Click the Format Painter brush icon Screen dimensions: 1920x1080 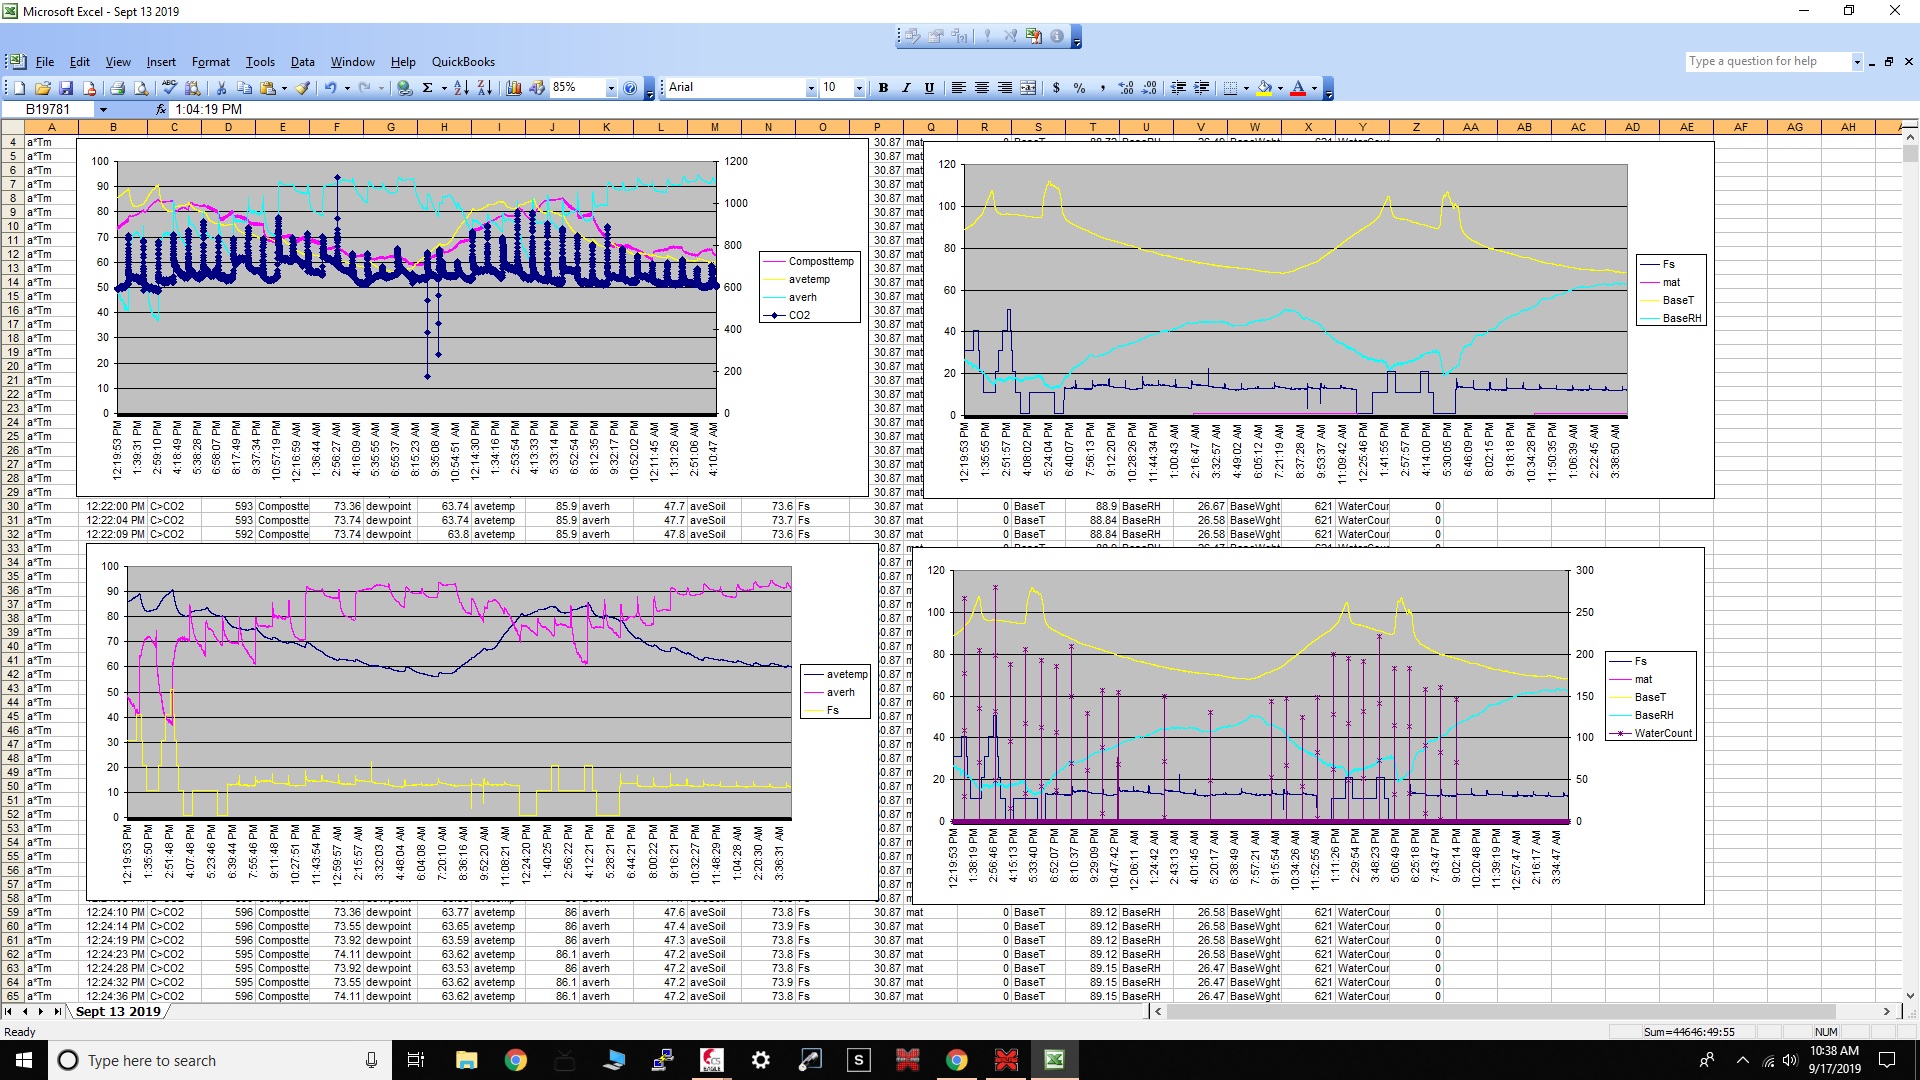303,88
